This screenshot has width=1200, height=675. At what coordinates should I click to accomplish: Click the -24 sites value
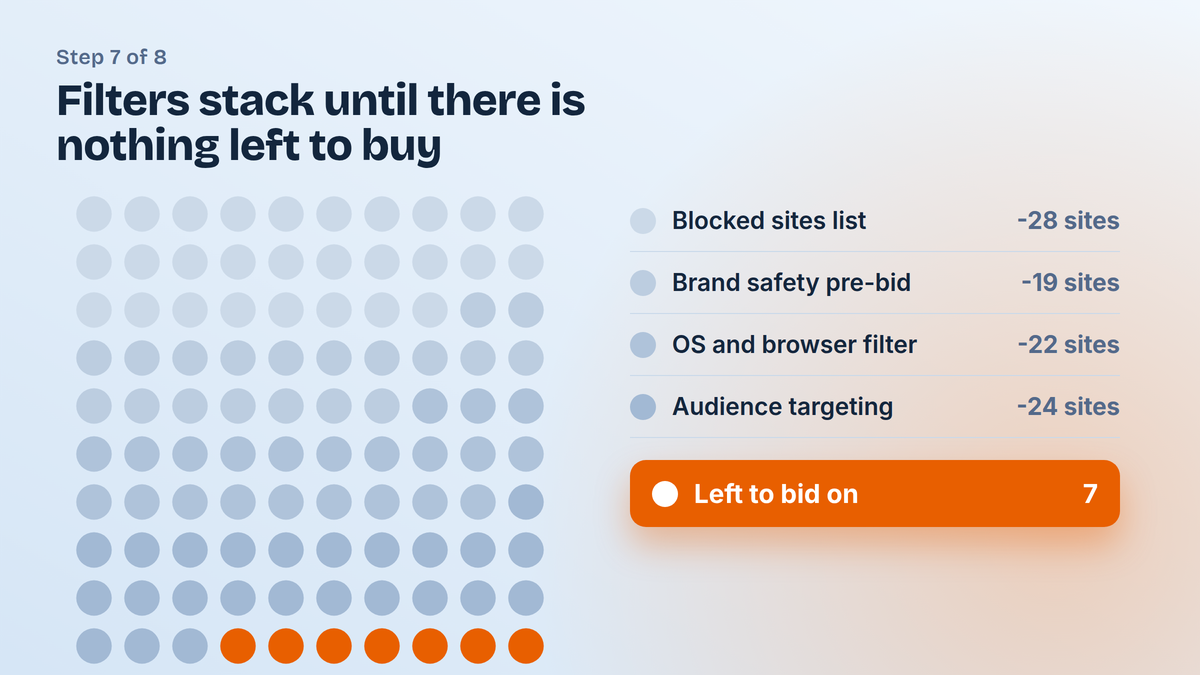click(1068, 407)
